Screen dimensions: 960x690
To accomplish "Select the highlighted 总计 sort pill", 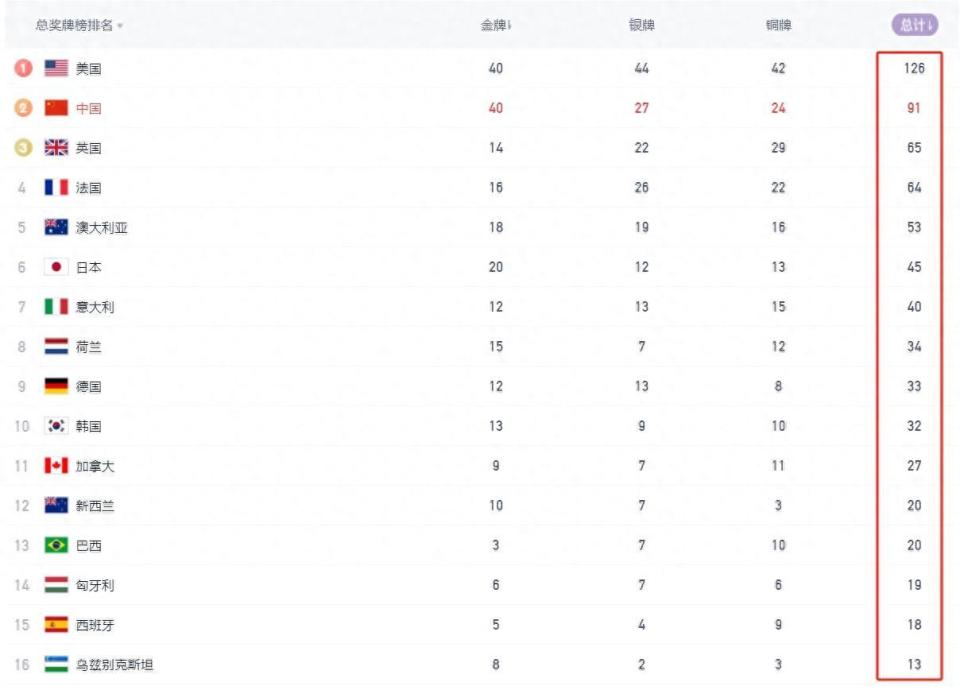I will point(915,25).
